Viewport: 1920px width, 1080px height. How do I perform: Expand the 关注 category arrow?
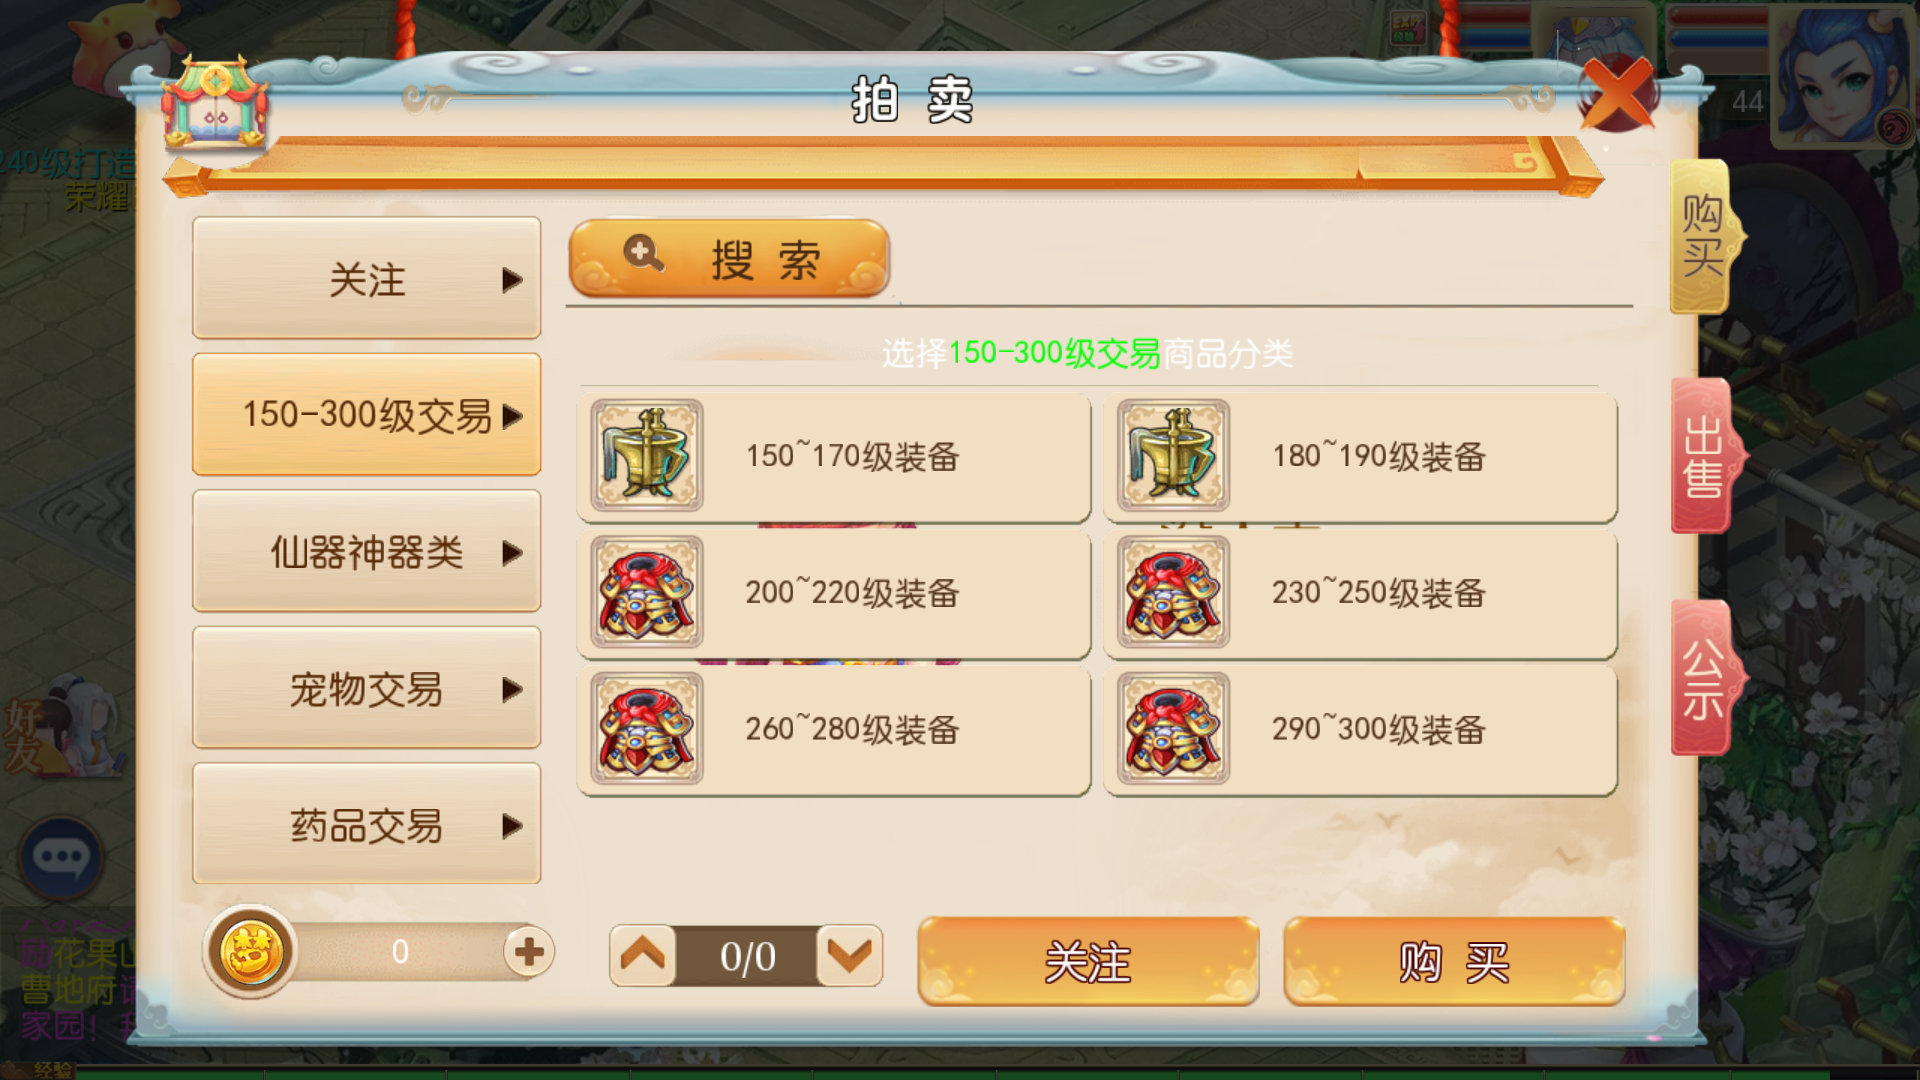click(x=512, y=280)
